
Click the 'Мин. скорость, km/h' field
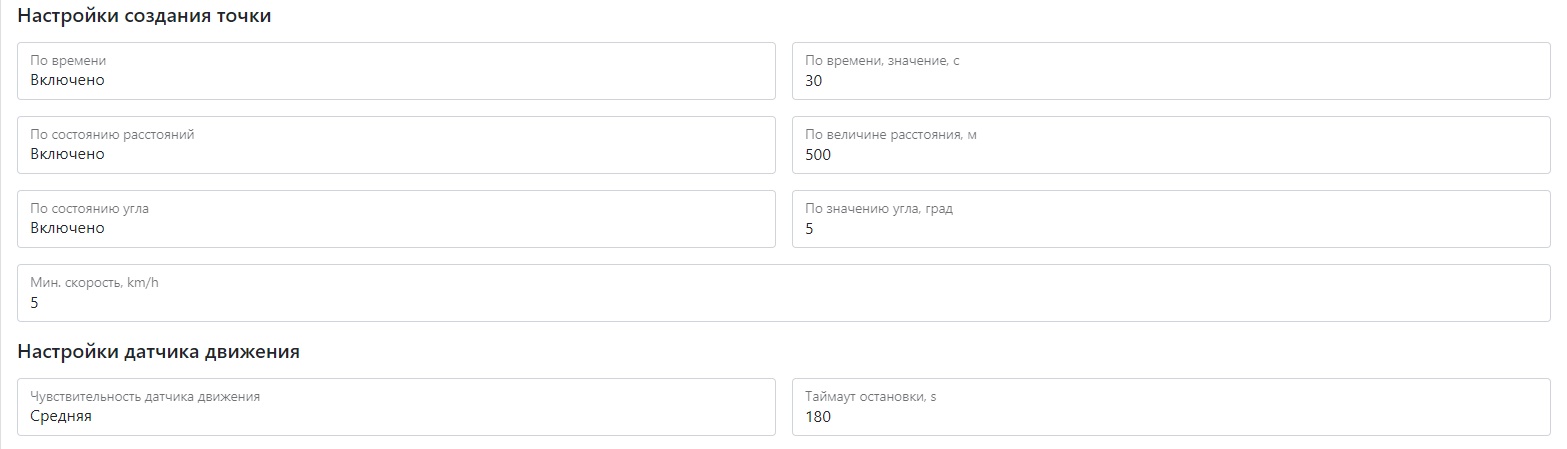click(783, 293)
